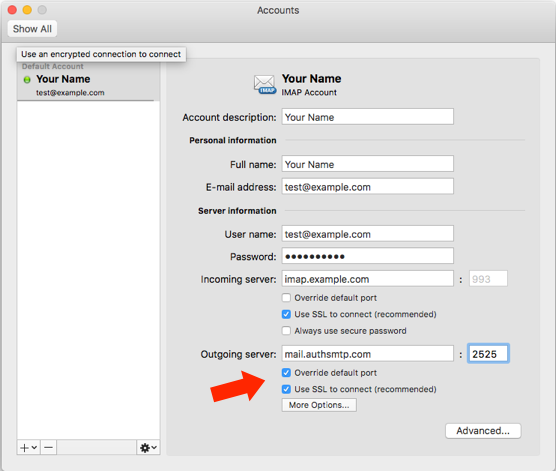Click the IMAP envelope account icon
This screenshot has height=471, width=556.
tap(265, 85)
